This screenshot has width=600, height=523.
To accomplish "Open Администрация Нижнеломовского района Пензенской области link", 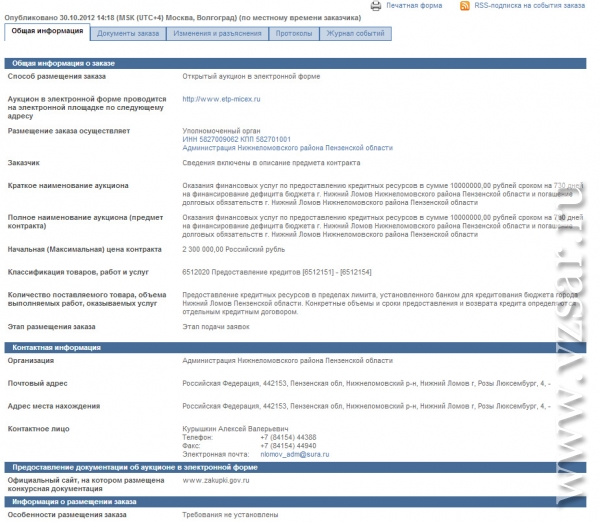I will click(x=287, y=148).
